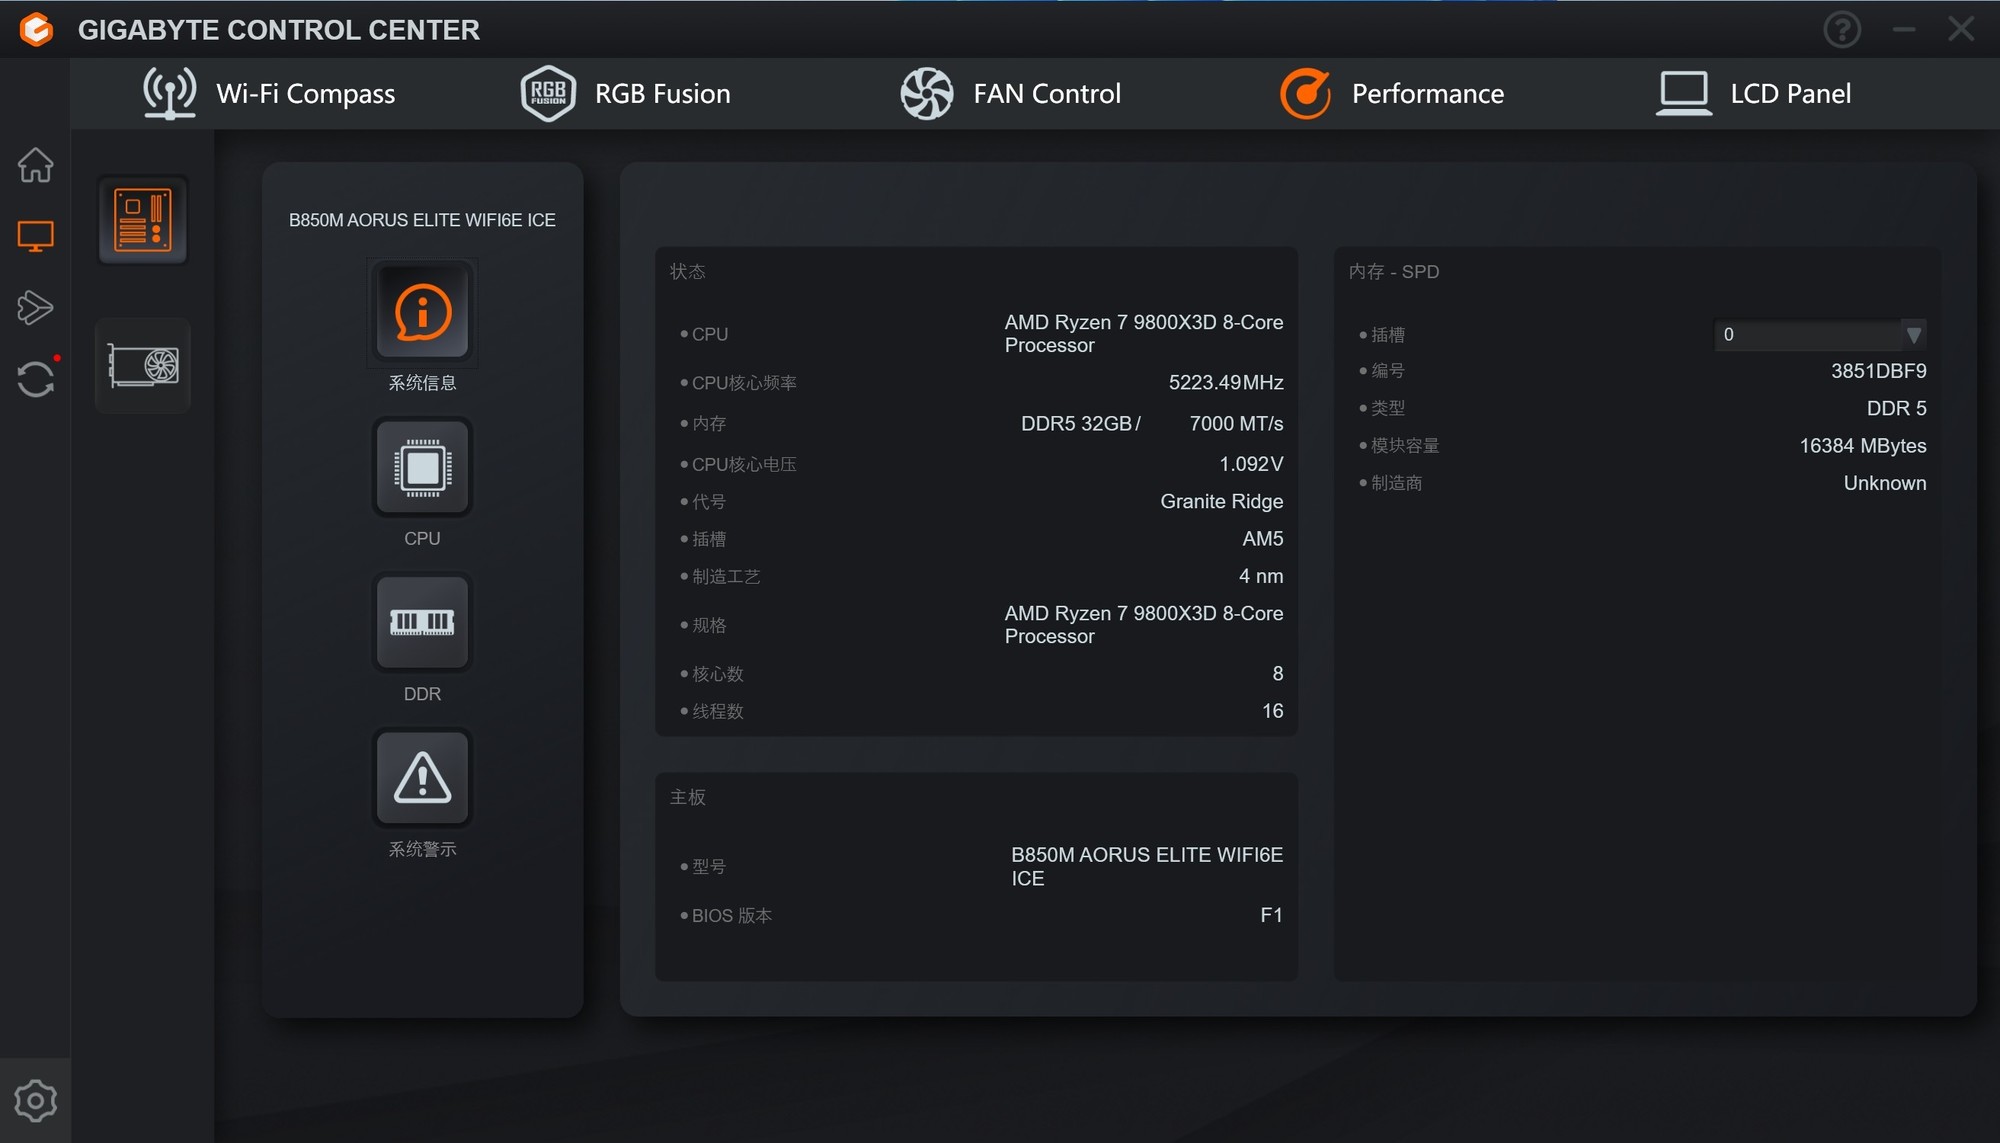Viewport: 2000px width, 1143px height.
Task: Click the help question mark button
Action: pos(1841,30)
